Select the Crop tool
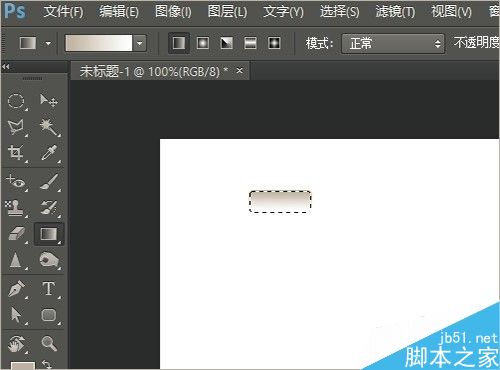Screen dimensions: 500x370 (x=16, y=153)
